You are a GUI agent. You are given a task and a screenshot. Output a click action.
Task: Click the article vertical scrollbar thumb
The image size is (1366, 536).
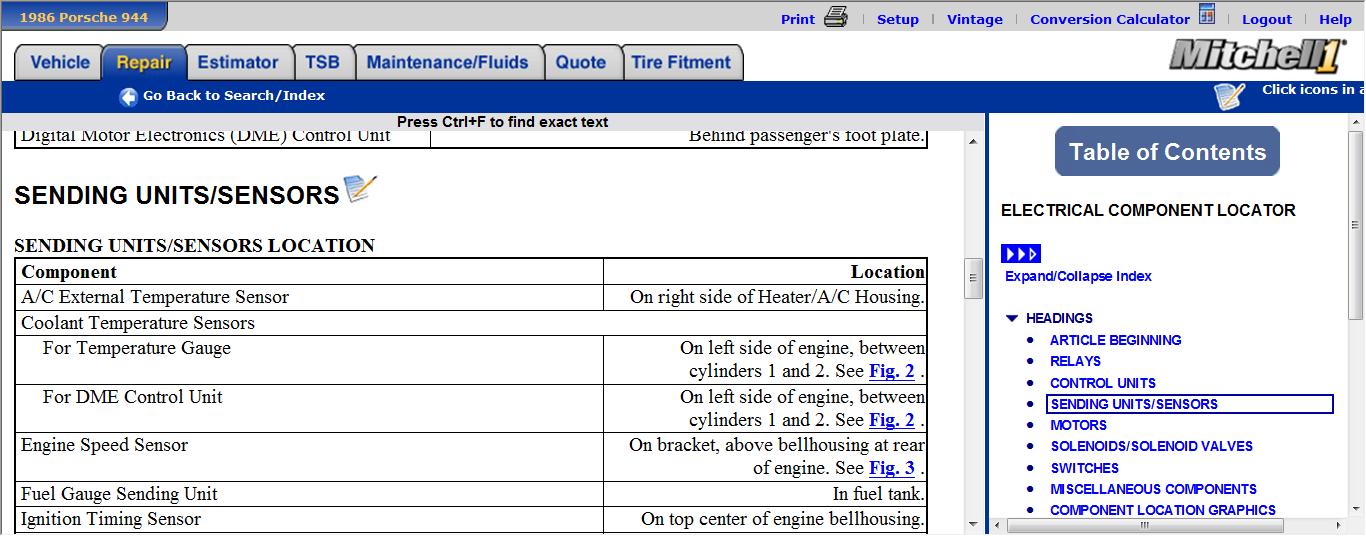973,279
